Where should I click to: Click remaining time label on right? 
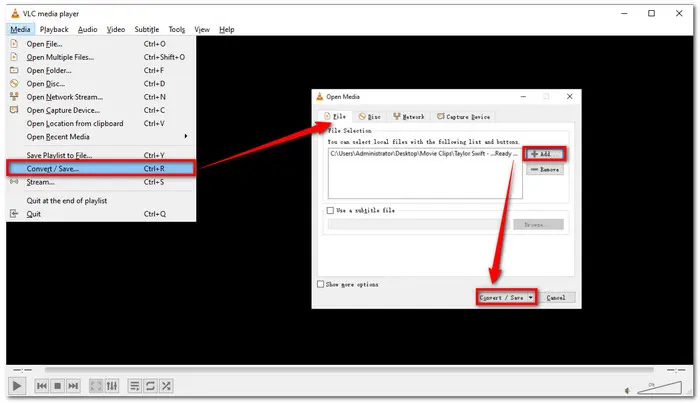pyautogui.click(x=676, y=370)
